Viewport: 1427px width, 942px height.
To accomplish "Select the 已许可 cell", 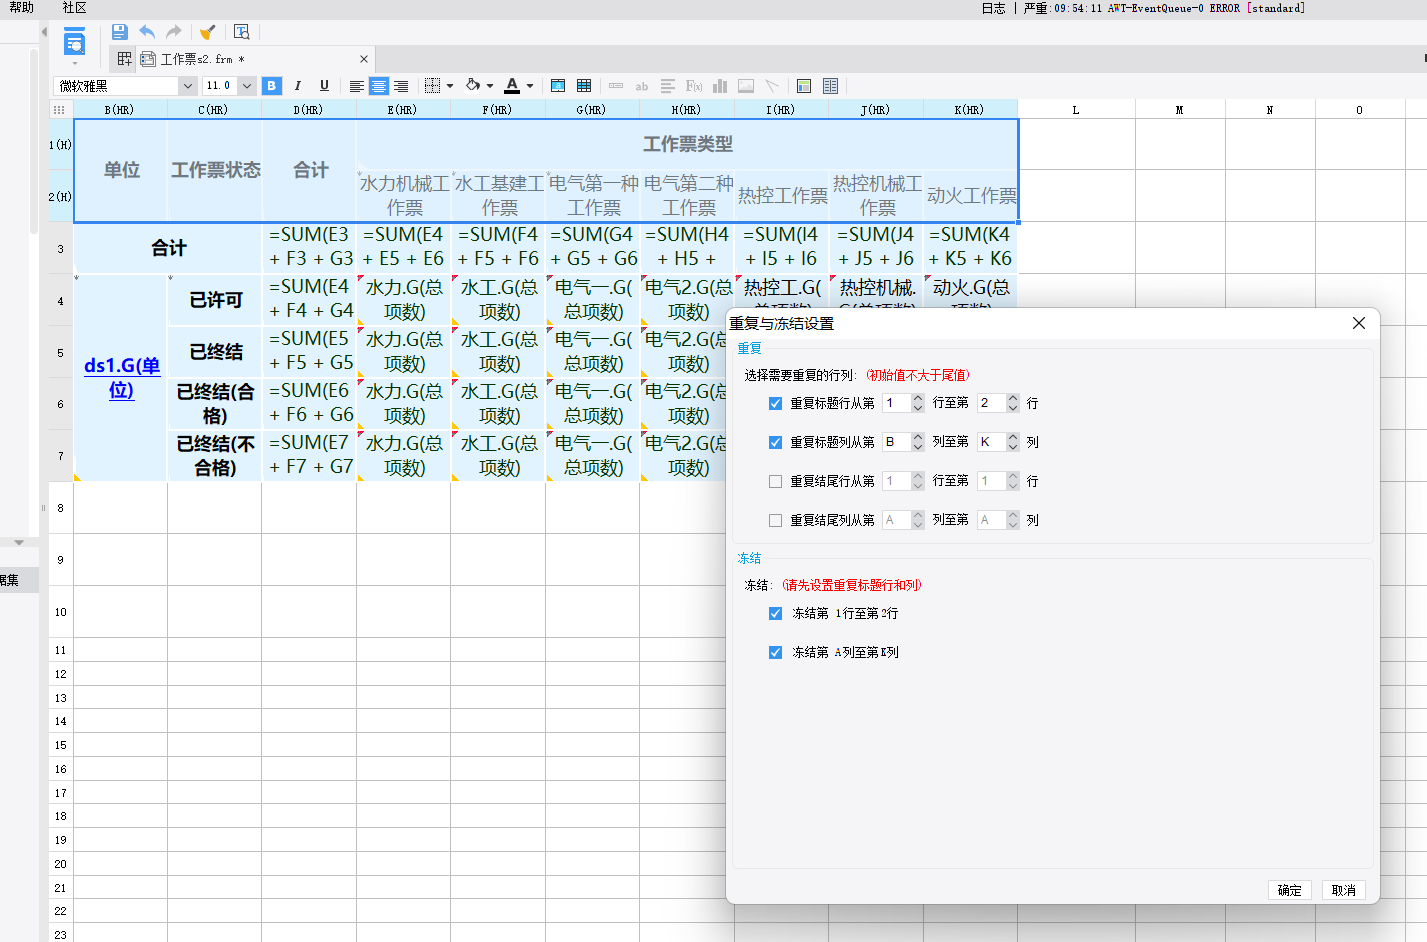I will 215,300.
